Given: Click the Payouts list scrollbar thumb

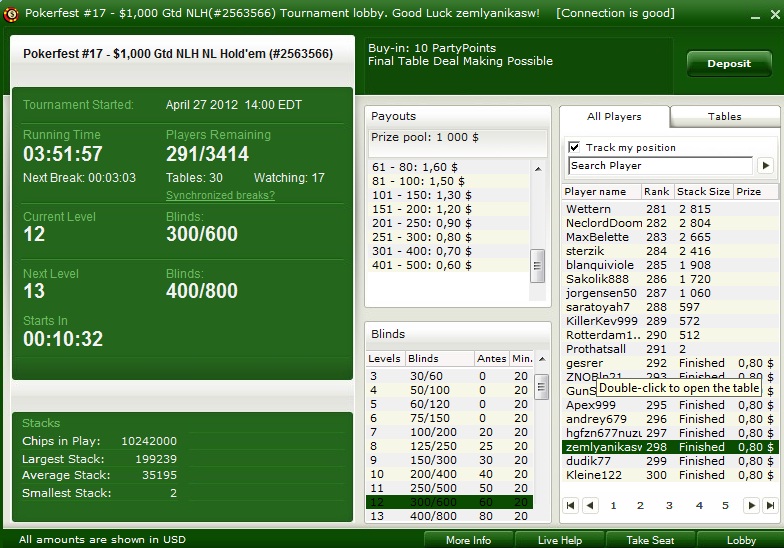Looking at the screenshot, I should click(538, 266).
